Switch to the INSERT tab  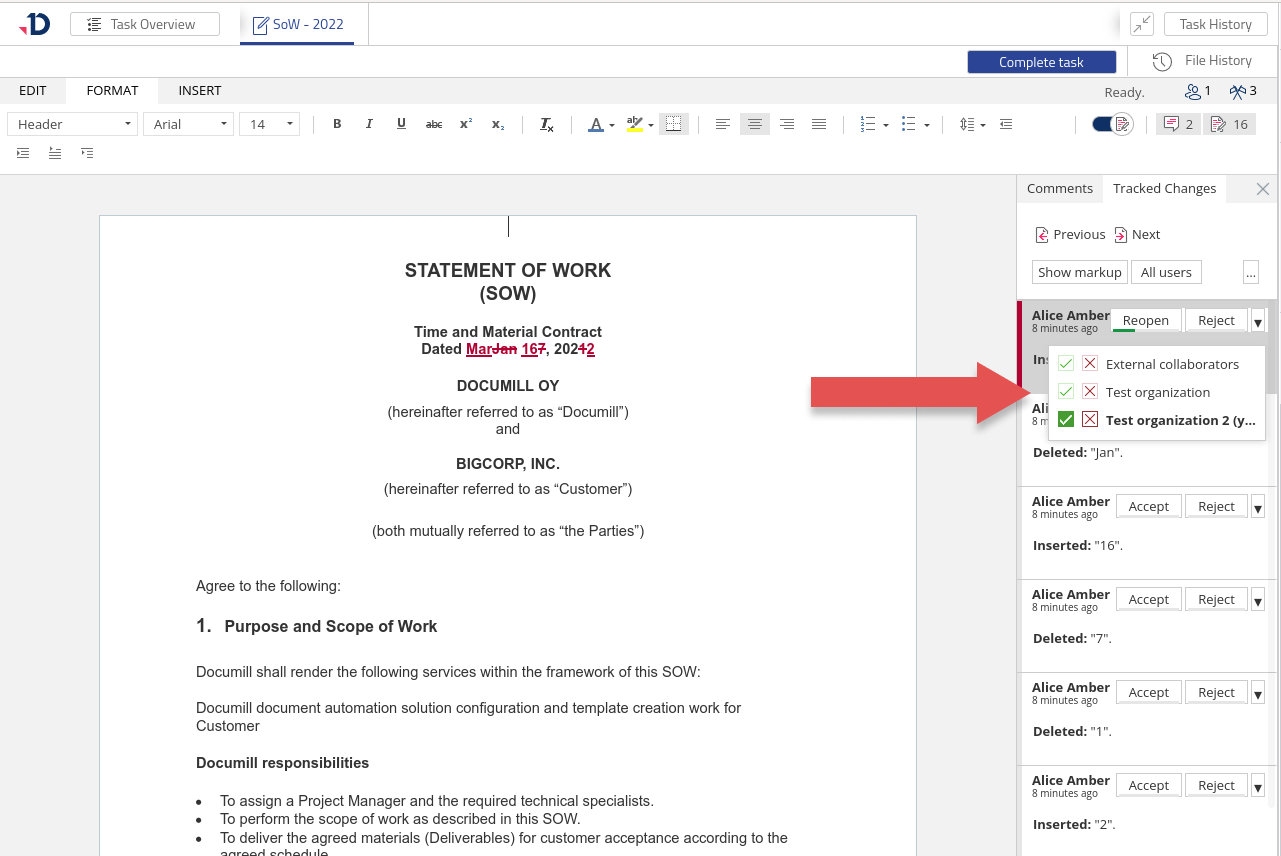pyautogui.click(x=200, y=91)
